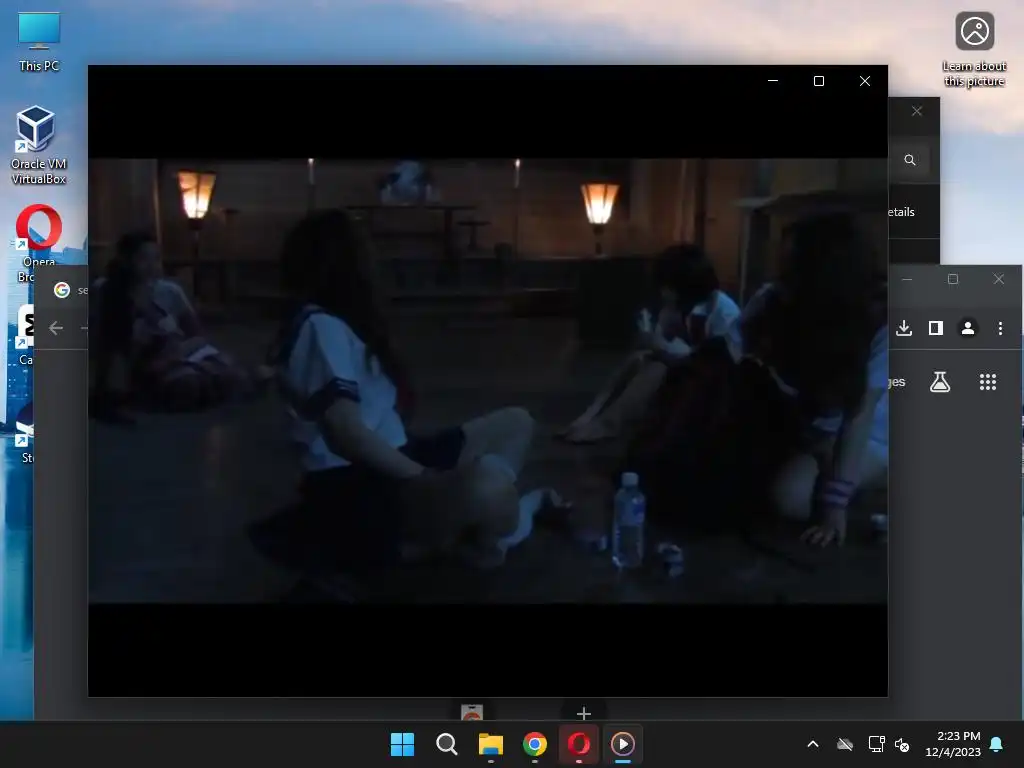Close the Chrome window

(999, 279)
